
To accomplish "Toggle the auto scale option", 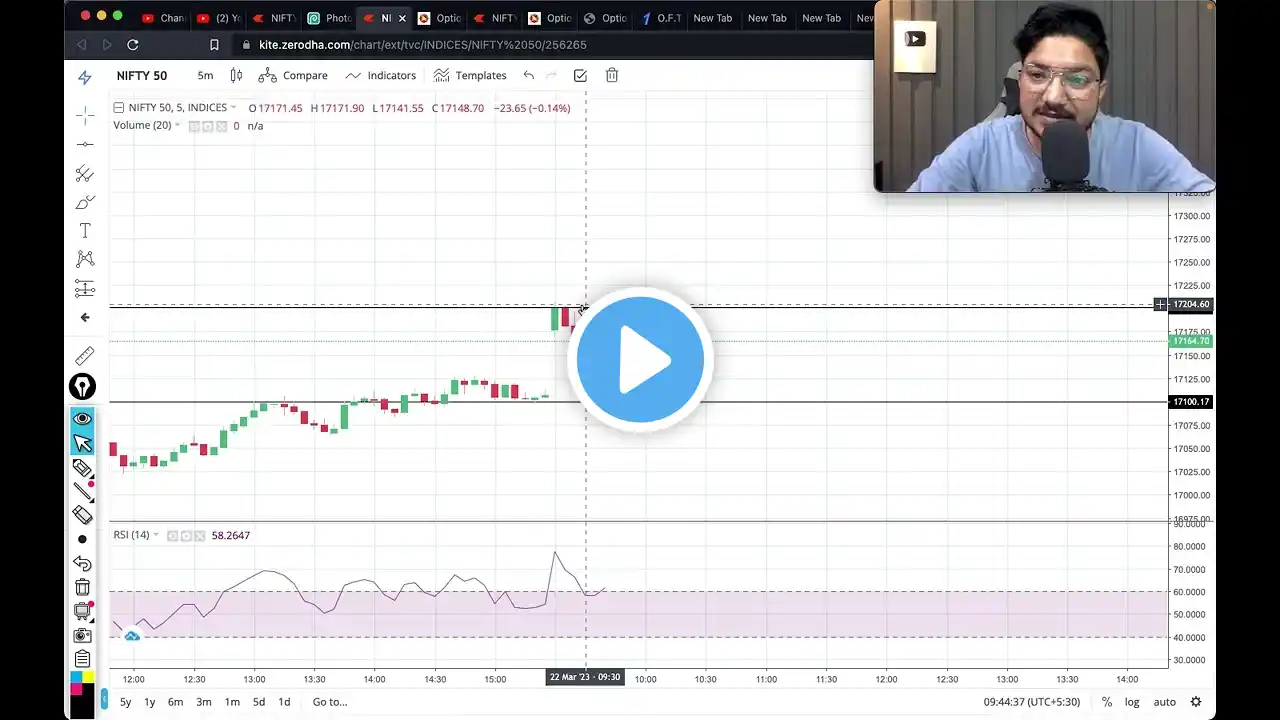I will pyautogui.click(x=1165, y=702).
